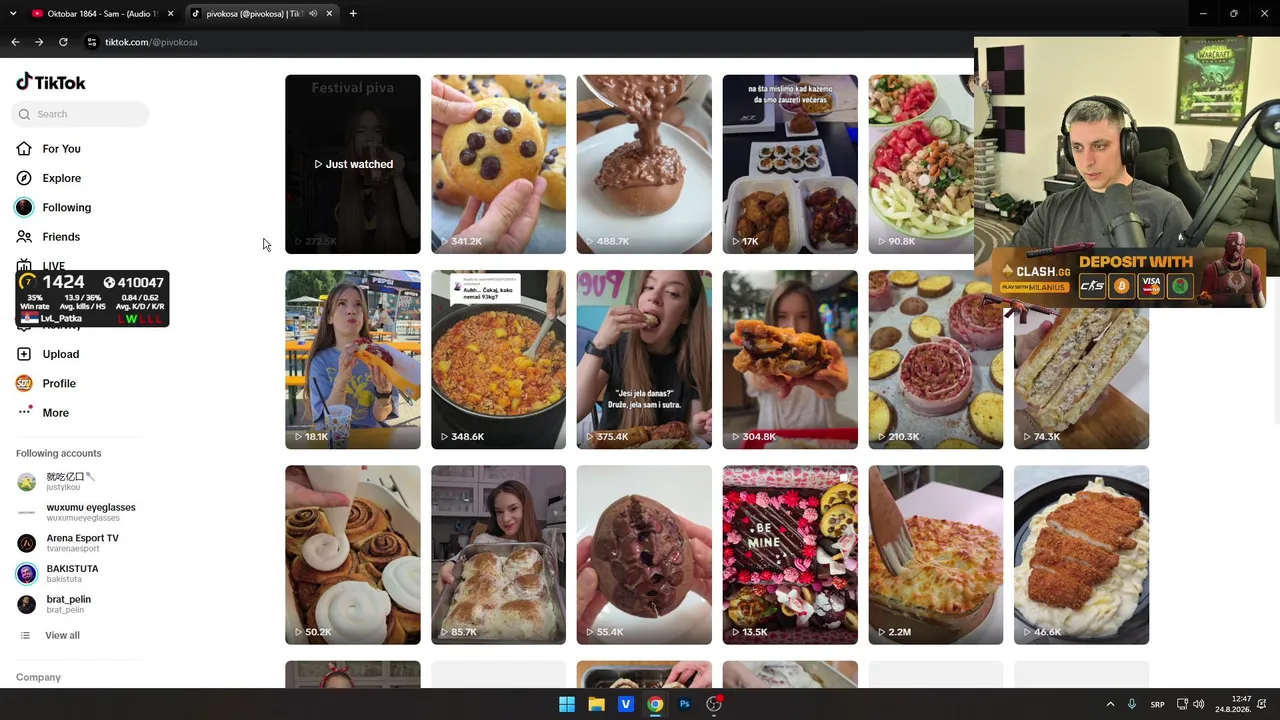Open the chocolate cookie video with 55.4K views
Image resolution: width=1280 pixels, height=720 pixels.
tap(644, 555)
